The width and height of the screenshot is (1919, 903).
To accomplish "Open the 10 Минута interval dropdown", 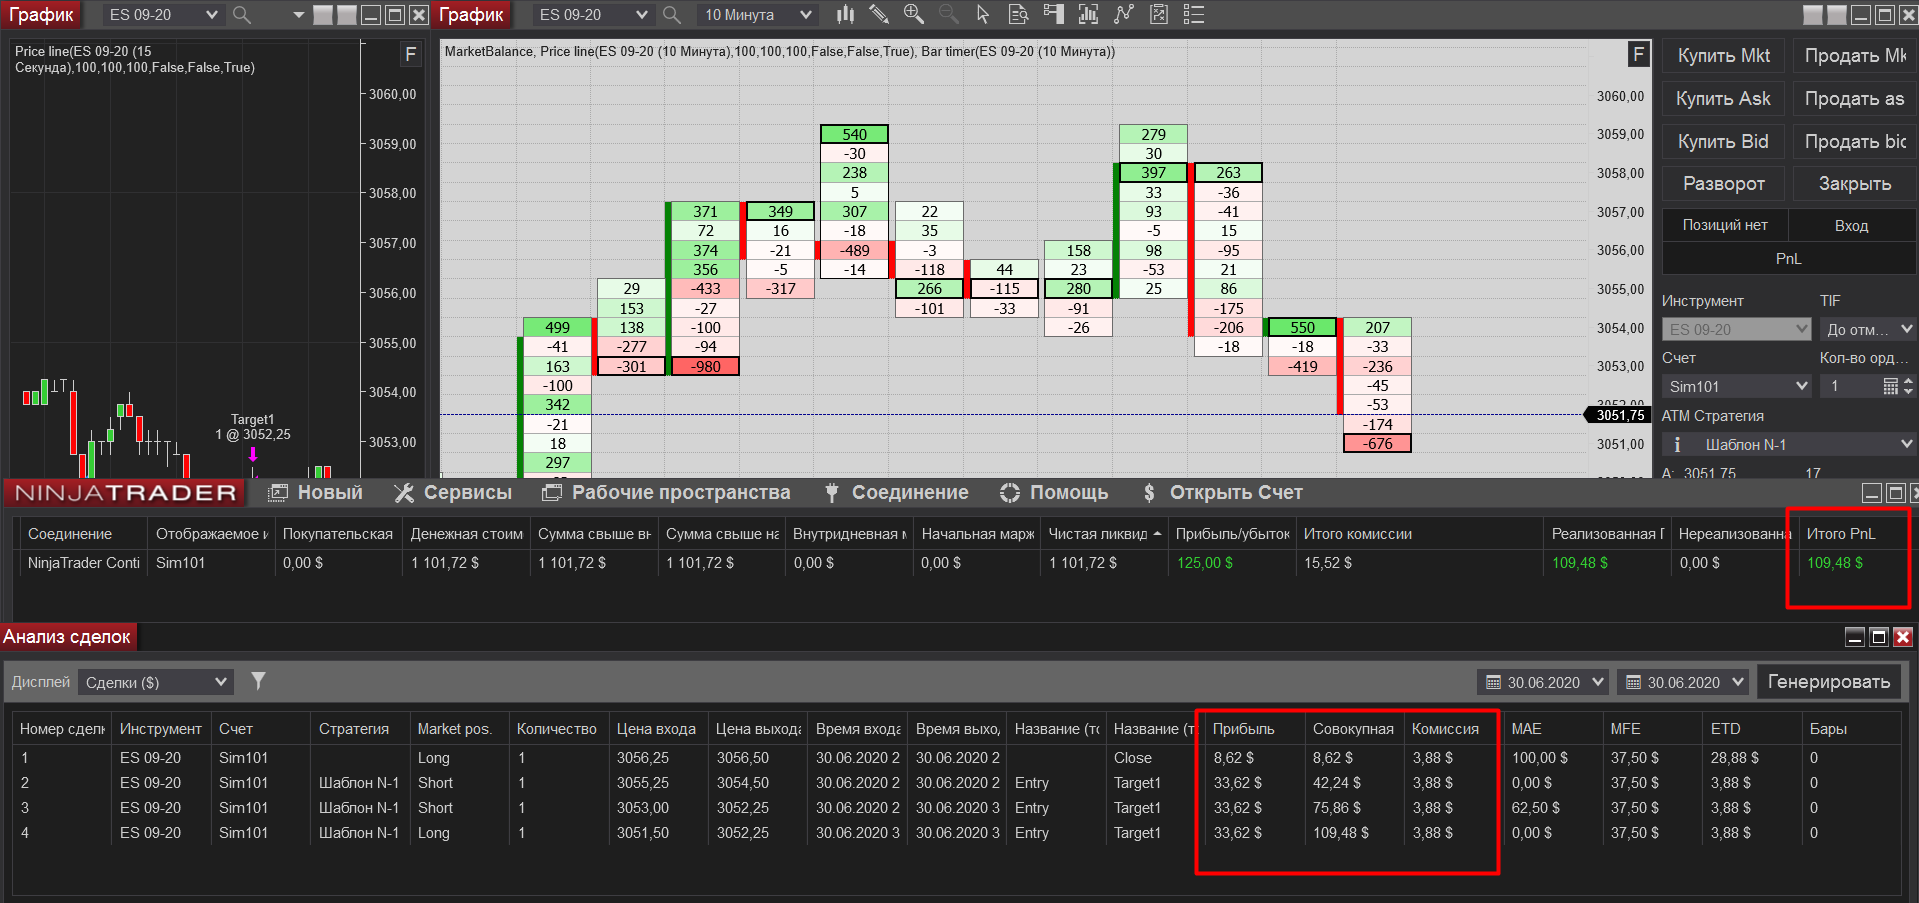I will coord(757,15).
